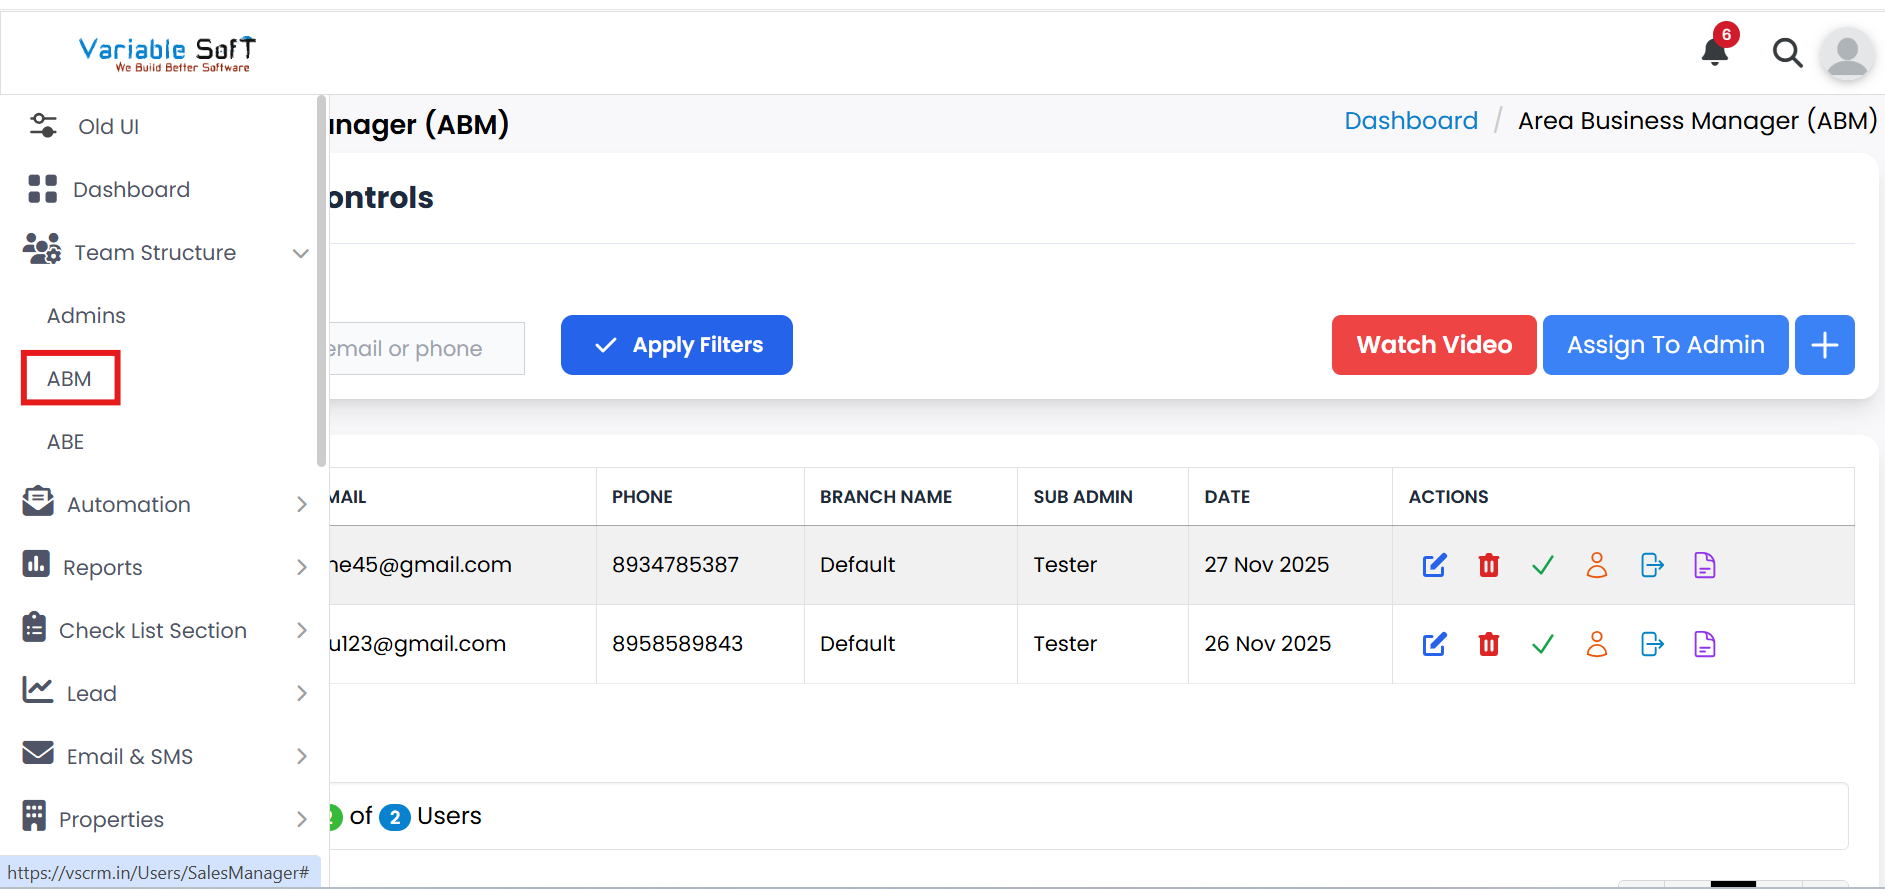Open the user profile avatar
1885x889 pixels.
[1847, 53]
